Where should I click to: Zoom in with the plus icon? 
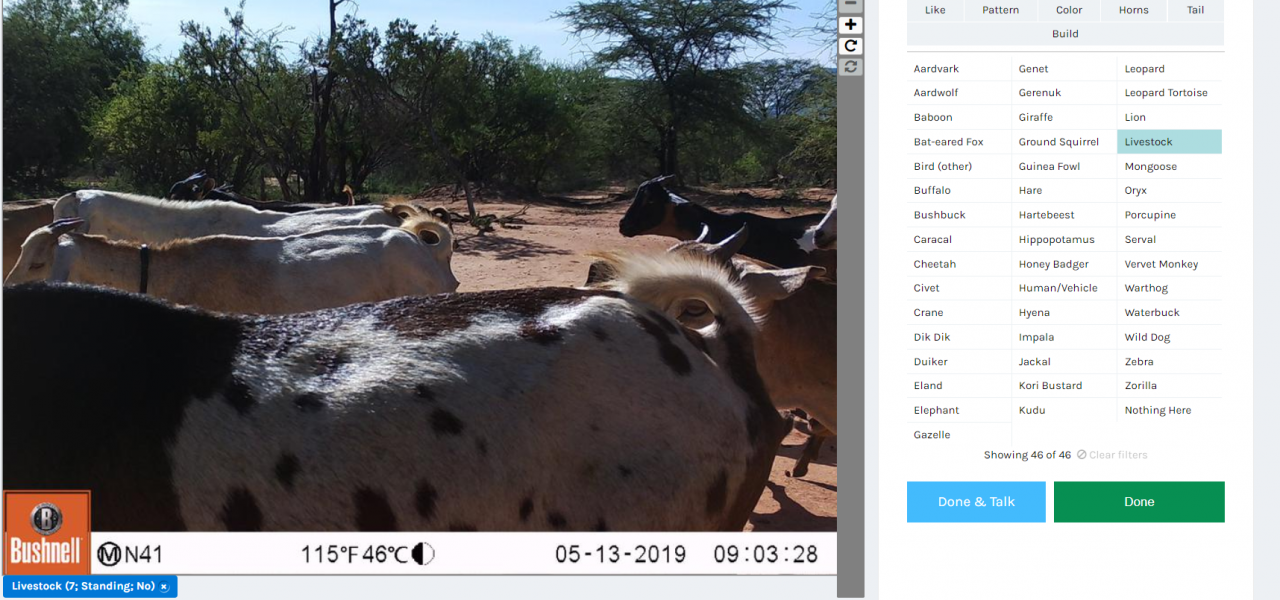point(851,25)
